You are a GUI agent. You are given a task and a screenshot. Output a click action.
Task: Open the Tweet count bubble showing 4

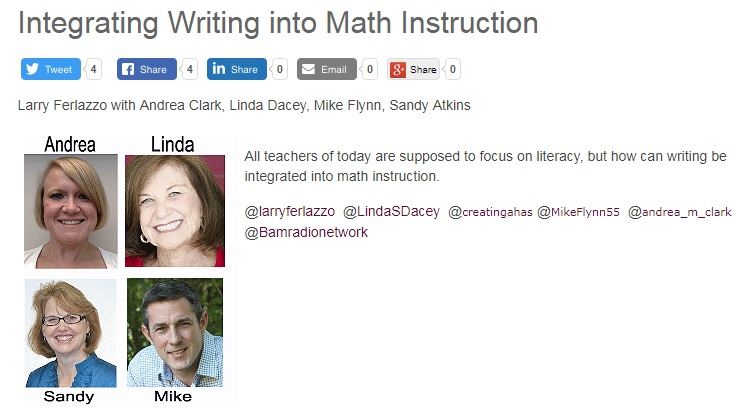click(x=93, y=69)
